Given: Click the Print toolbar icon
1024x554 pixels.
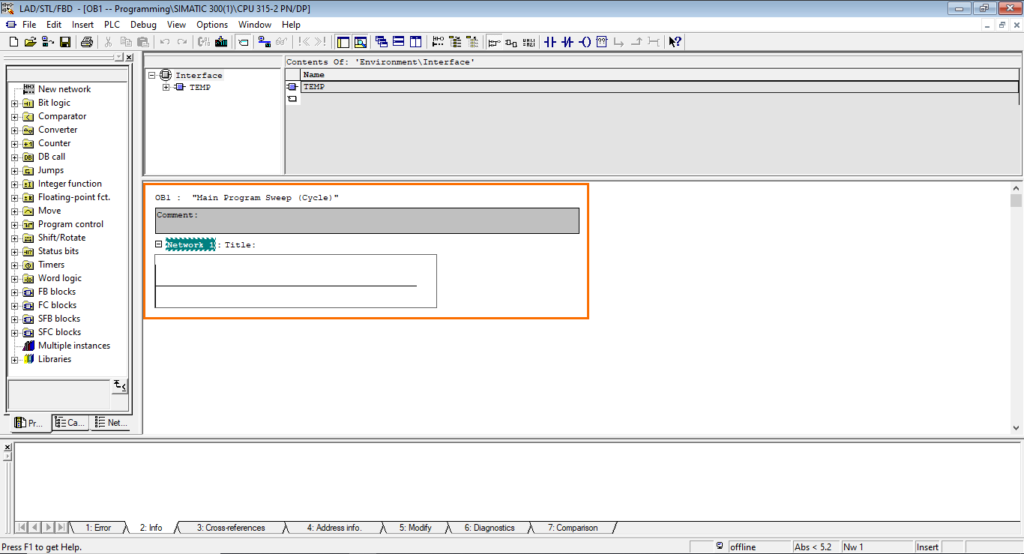Looking at the screenshot, I should pyautogui.click(x=86, y=42).
